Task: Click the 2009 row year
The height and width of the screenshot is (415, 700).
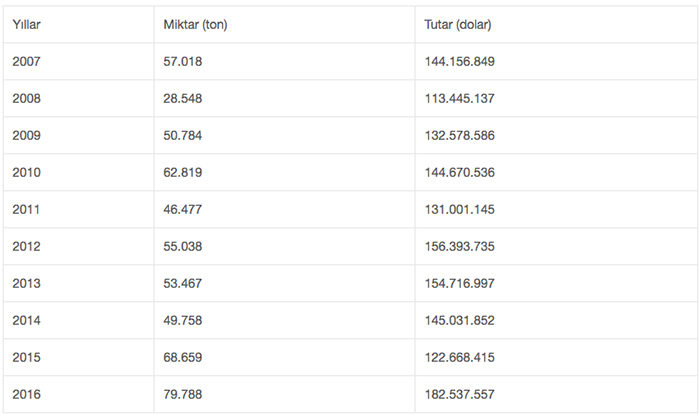Action: pyautogui.click(x=27, y=136)
